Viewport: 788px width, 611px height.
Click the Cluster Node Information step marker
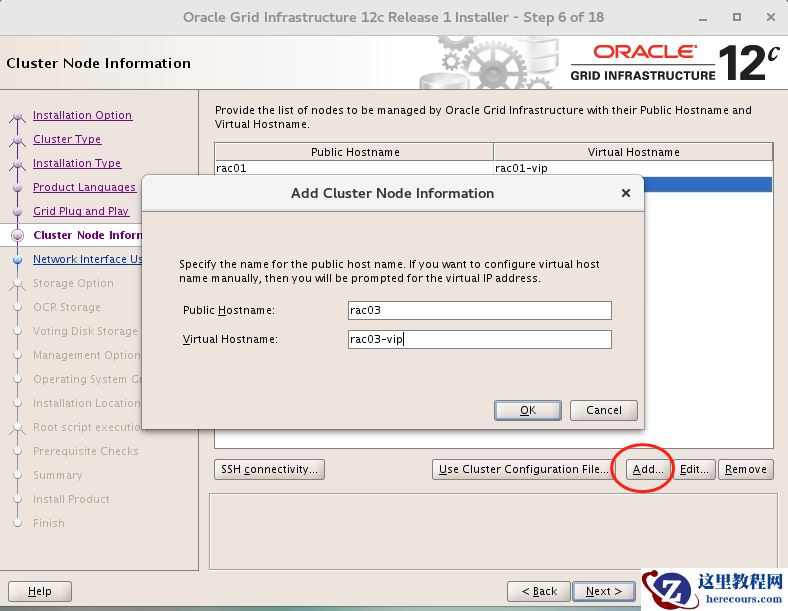point(18,235)
